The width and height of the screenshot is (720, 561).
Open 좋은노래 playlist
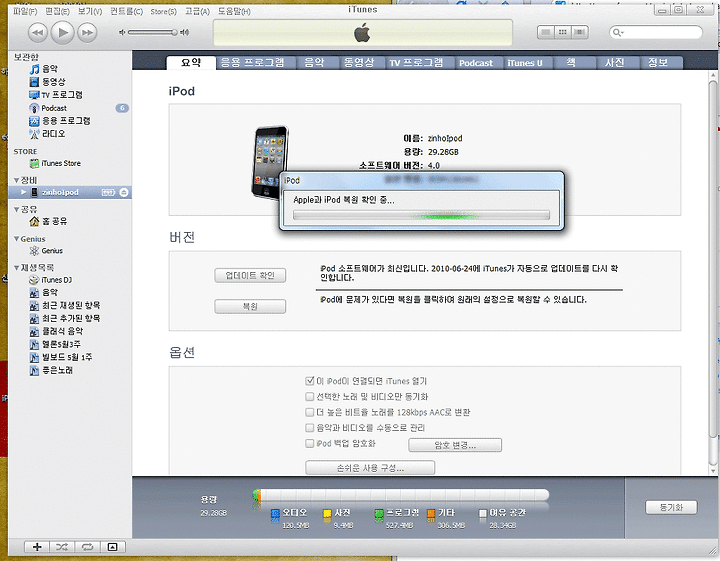click(57, 370)
